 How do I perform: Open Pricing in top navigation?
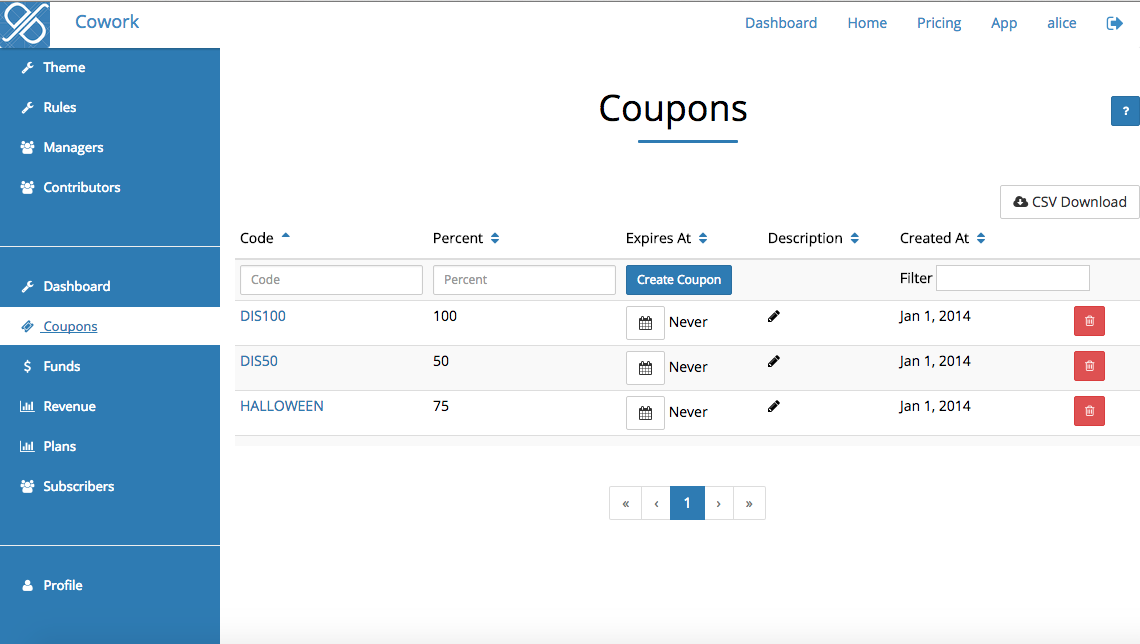[x=939, y=23]
